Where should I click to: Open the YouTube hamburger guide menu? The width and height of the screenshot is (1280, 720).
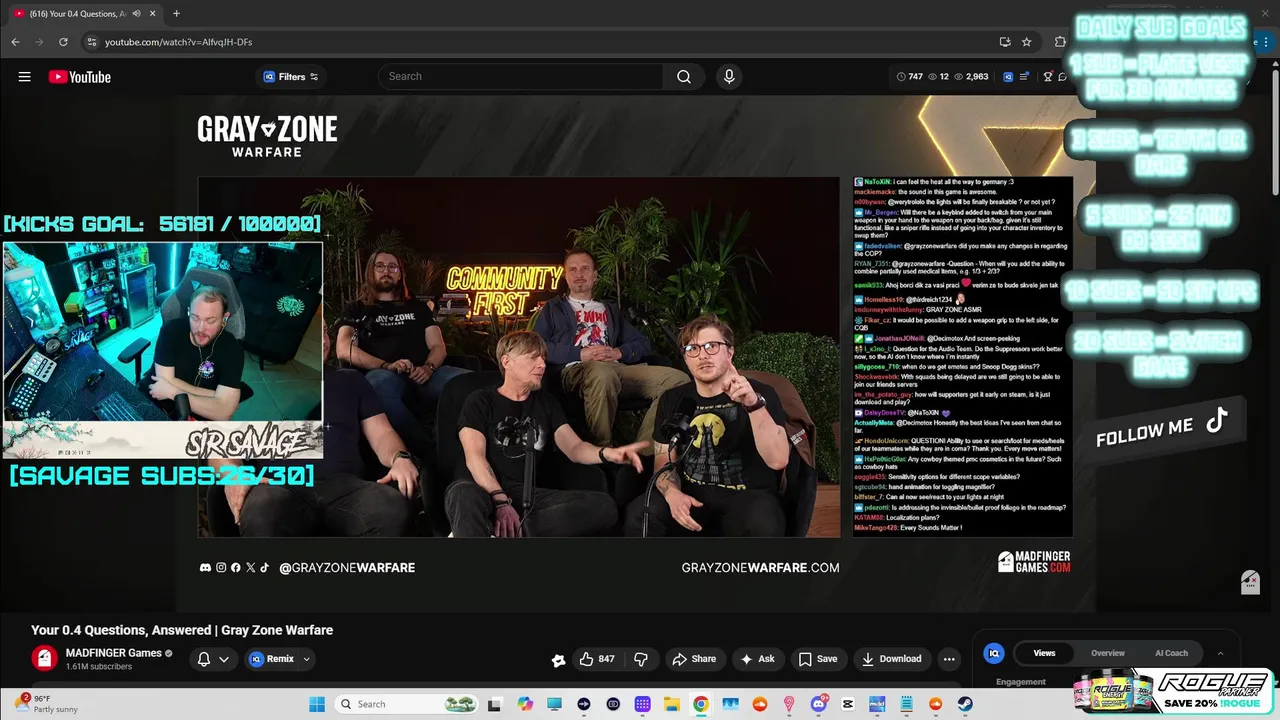pyautogui.click(x=24, y=77)
